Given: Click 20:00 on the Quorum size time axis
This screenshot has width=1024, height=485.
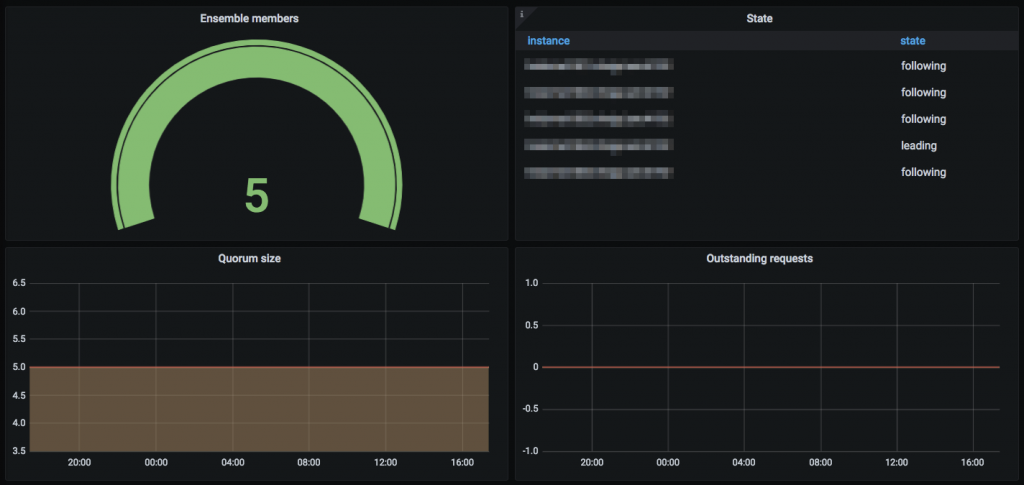Looking at the screenshot, I should (x=79, y=462).
